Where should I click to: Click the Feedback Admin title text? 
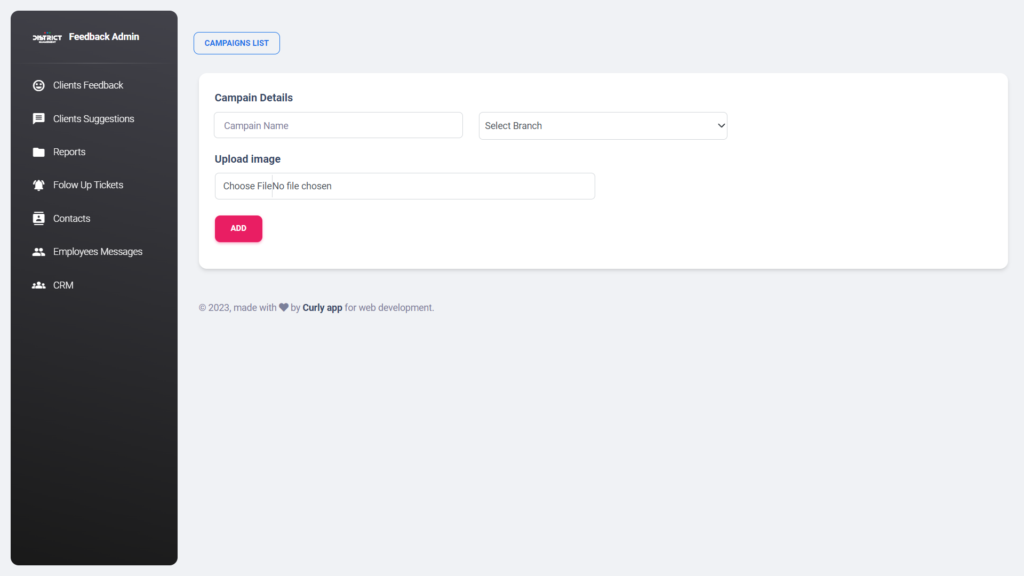pyautogui.click(x=104, y=37)
